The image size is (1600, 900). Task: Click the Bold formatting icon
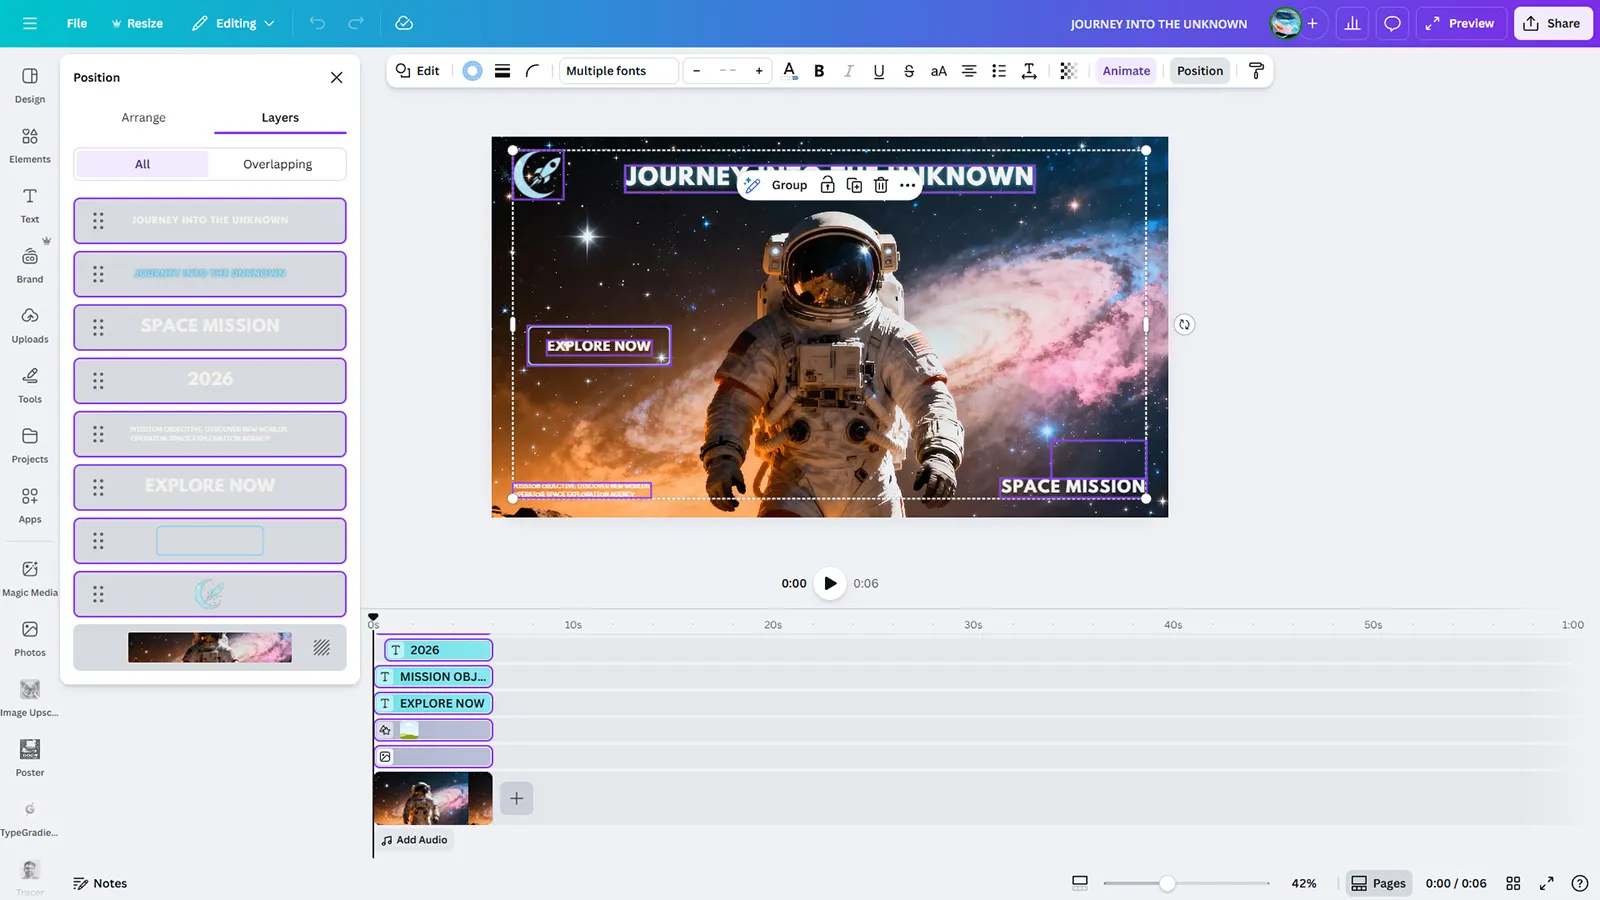(x=819, y=71)
